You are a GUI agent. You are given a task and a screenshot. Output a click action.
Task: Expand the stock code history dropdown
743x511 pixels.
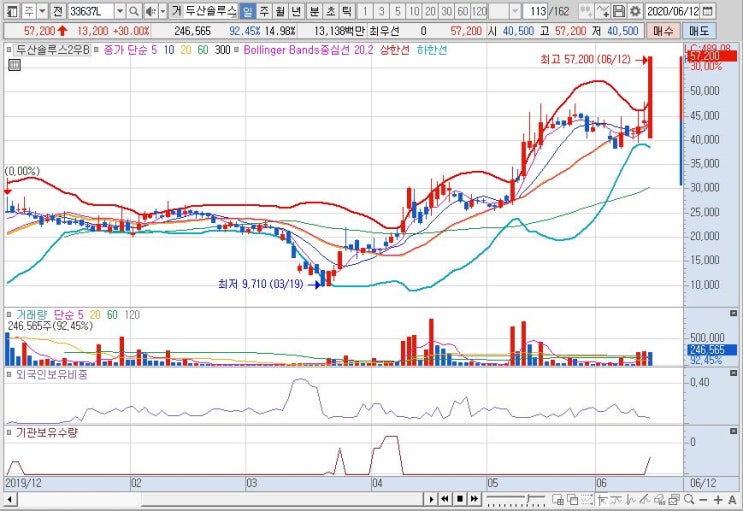pyautogui.click(x=120, y=10)
